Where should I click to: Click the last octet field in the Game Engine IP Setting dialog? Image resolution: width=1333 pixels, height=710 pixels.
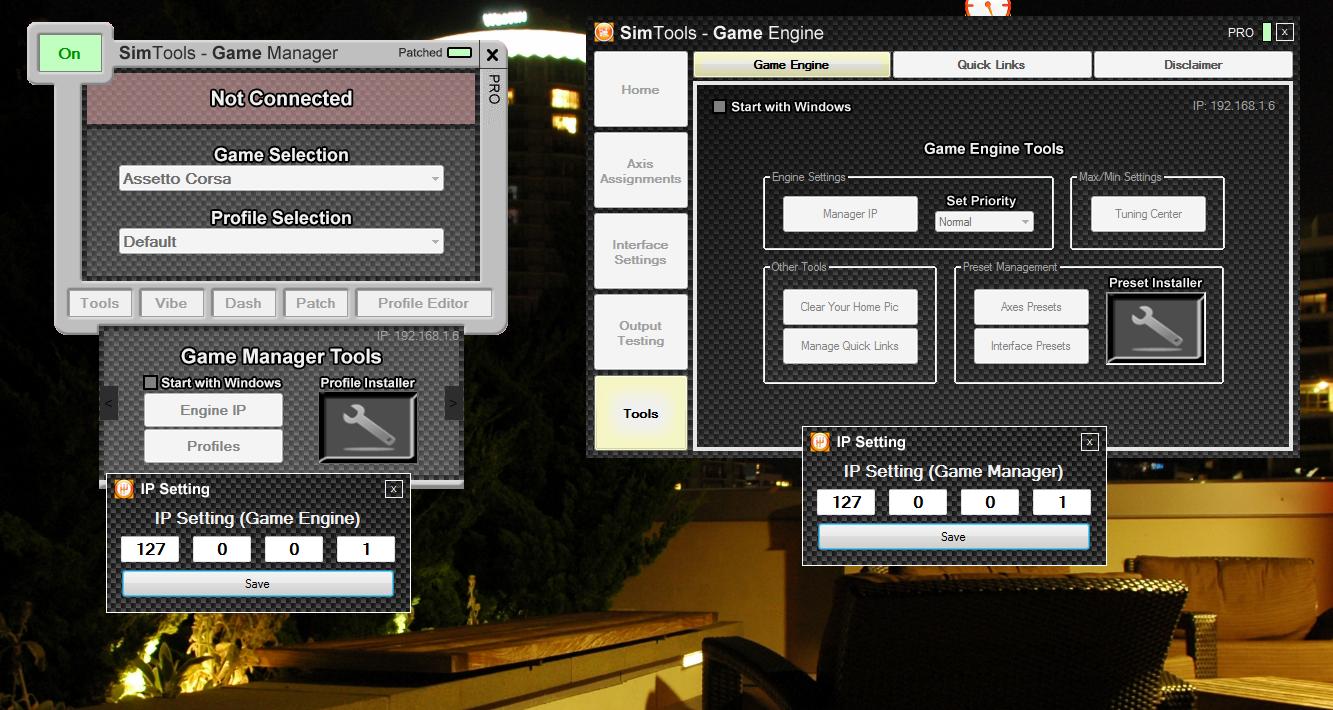point(366,549)
